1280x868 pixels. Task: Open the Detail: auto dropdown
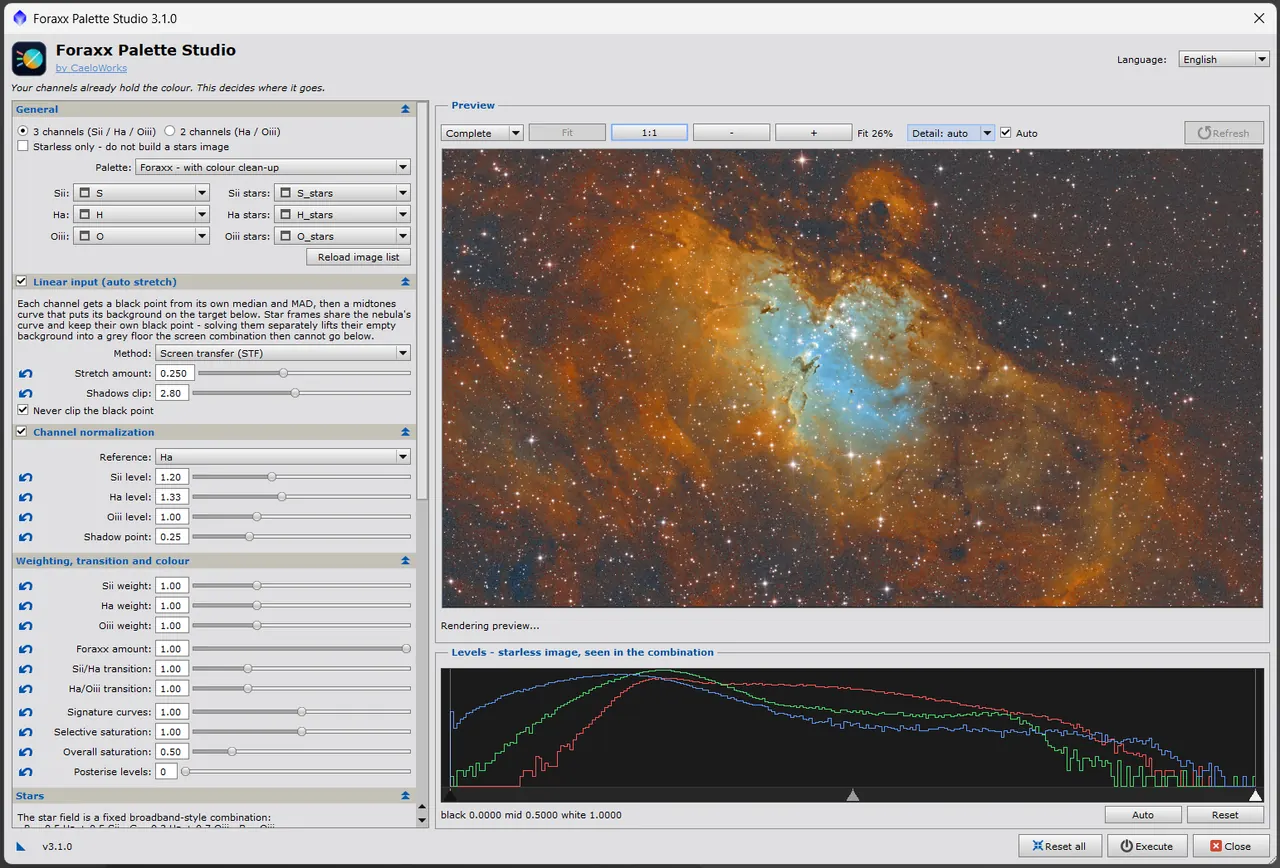click(951, 133)
